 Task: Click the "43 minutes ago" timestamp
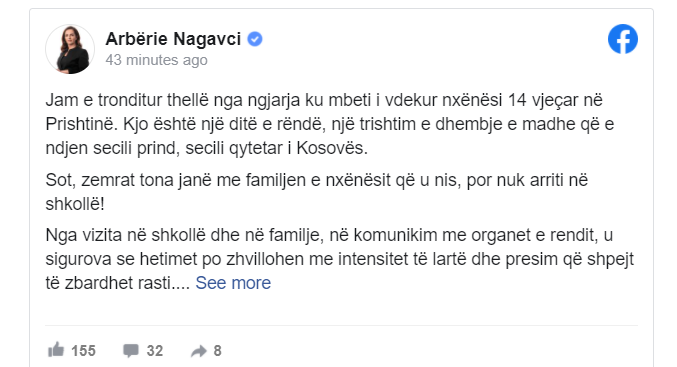(x=156, y=60)
